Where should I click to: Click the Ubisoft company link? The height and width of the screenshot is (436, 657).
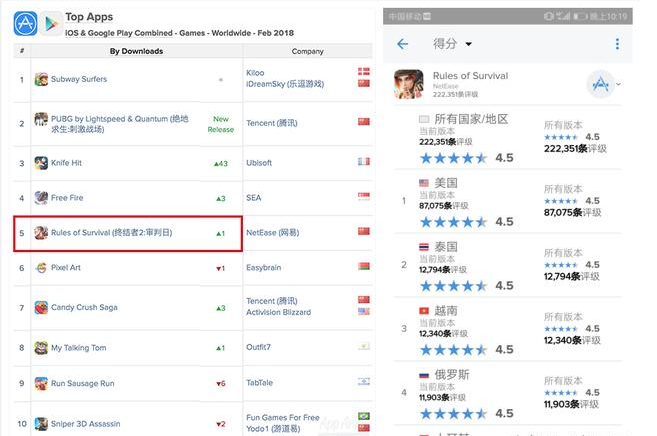point(261,163)
